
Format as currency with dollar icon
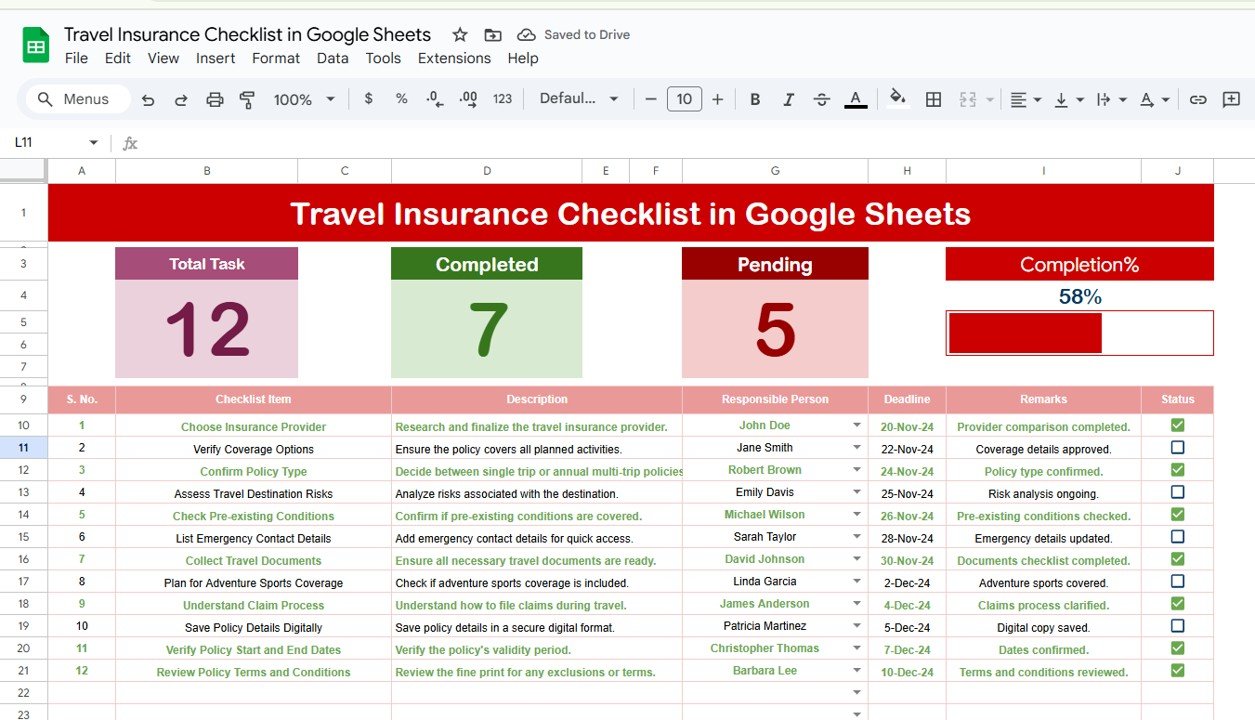pos(369,99)
